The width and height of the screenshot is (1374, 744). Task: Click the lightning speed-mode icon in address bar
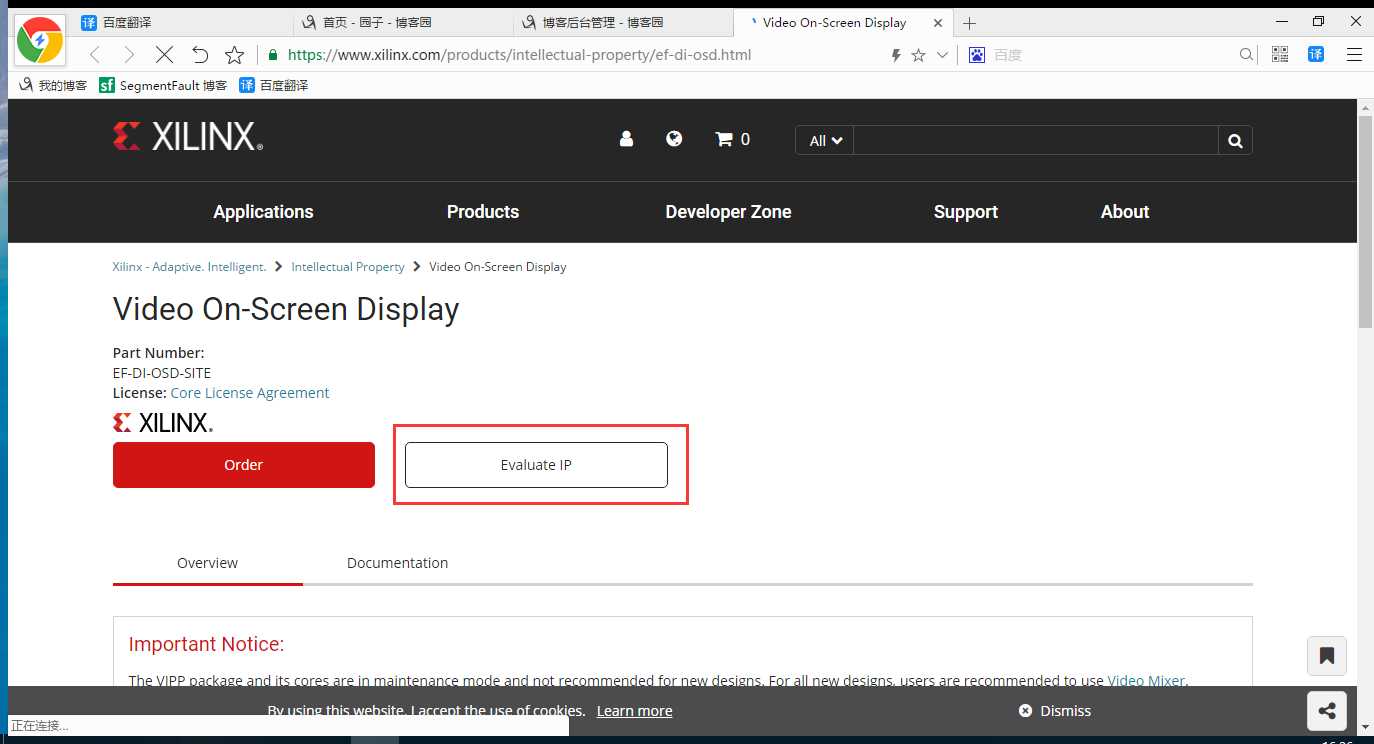click(x=896, y=55)
